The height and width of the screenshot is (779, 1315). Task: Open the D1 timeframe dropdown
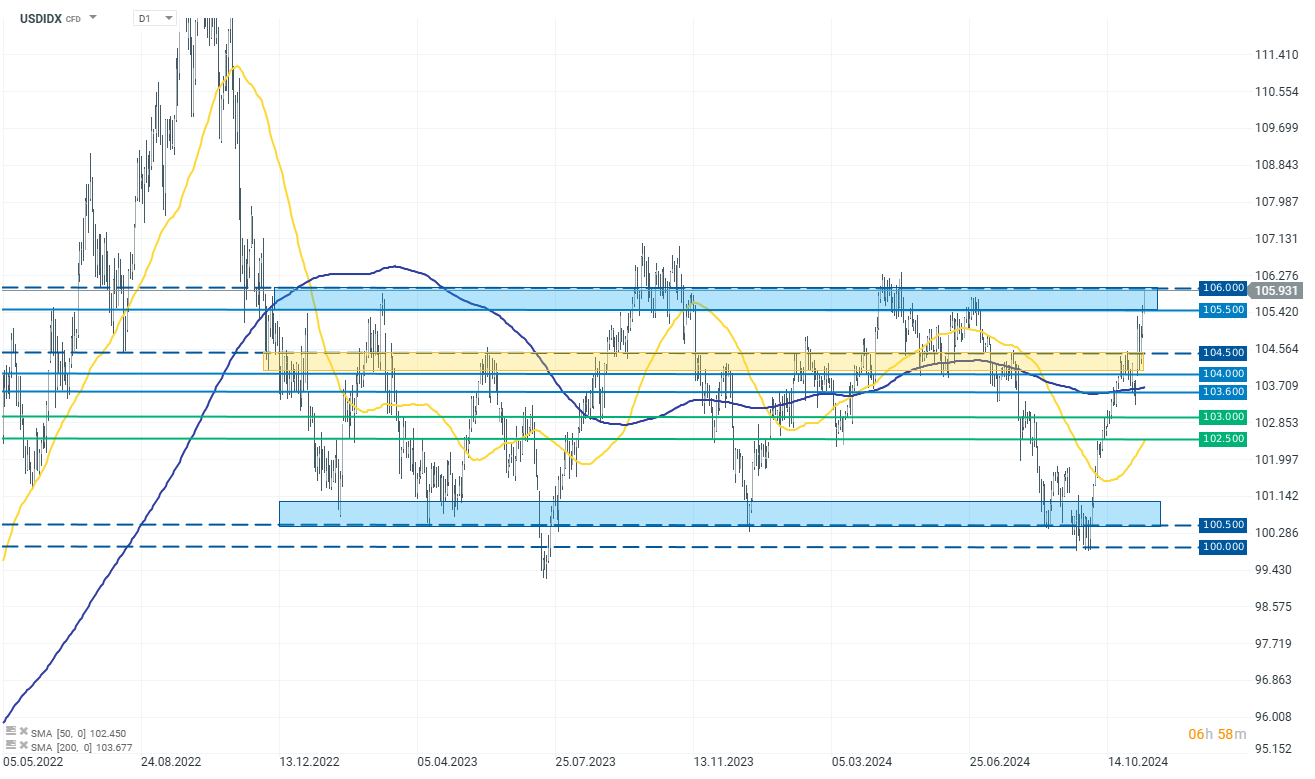point(154,18)
